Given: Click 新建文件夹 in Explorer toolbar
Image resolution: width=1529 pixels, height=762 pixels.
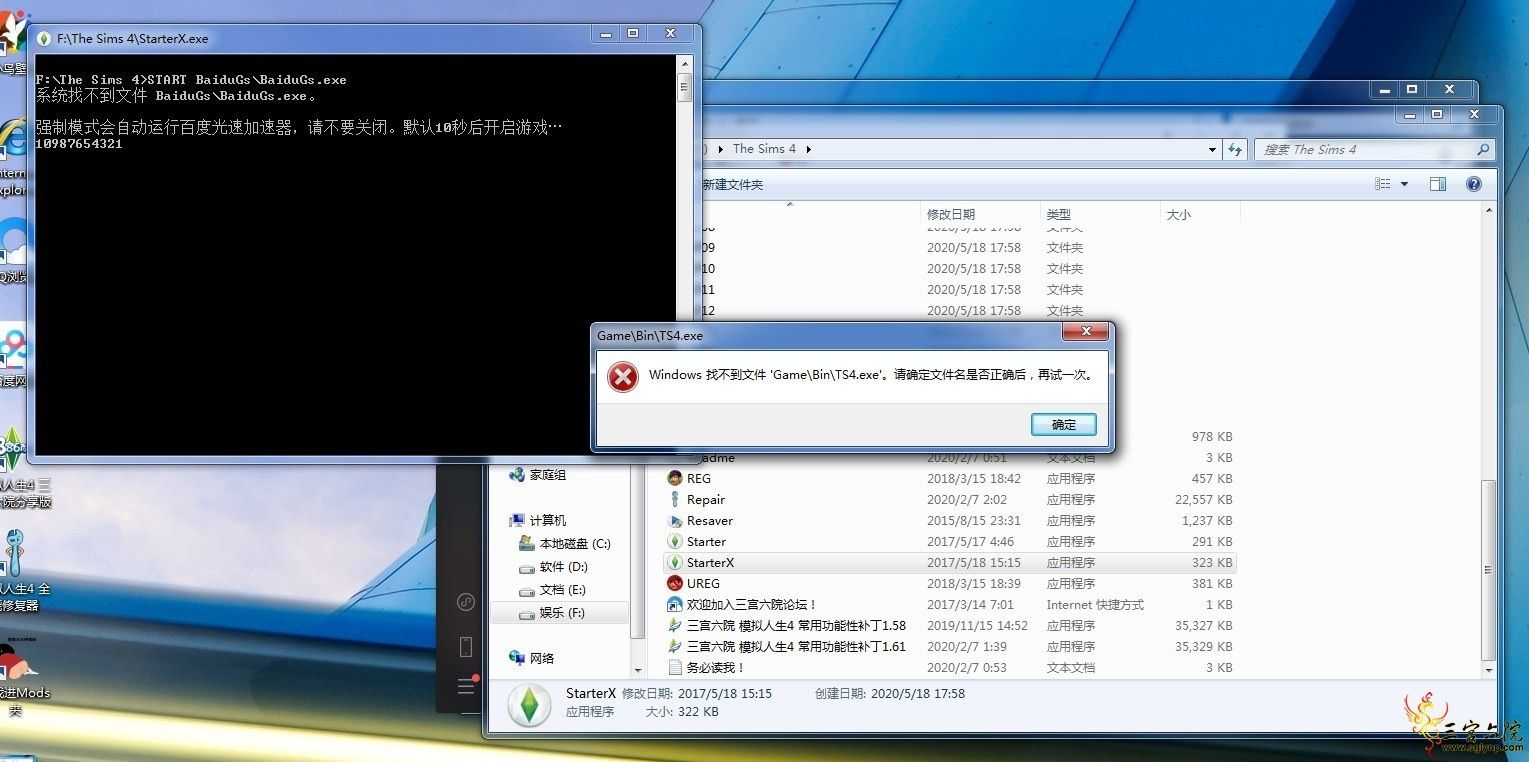Looking at the screenshot, I should point(732,185).
